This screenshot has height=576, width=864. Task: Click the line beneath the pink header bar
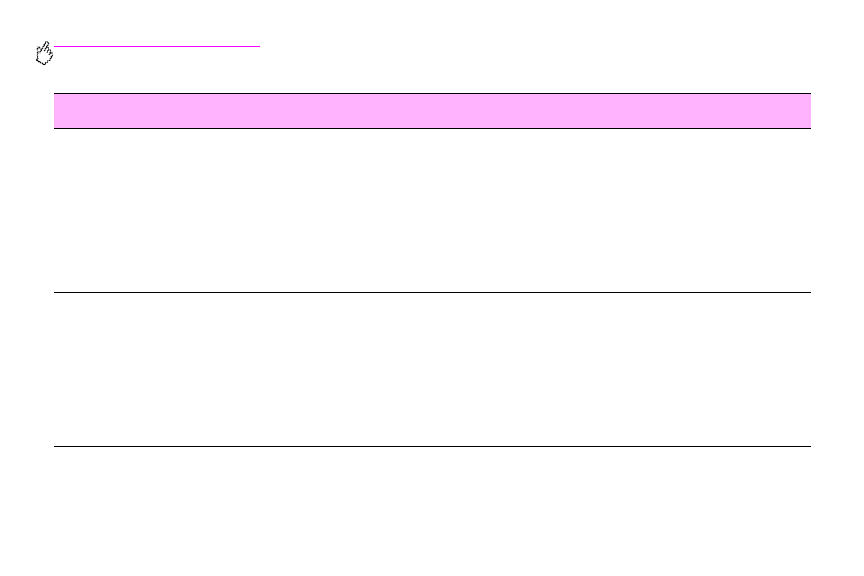(431, 128)
